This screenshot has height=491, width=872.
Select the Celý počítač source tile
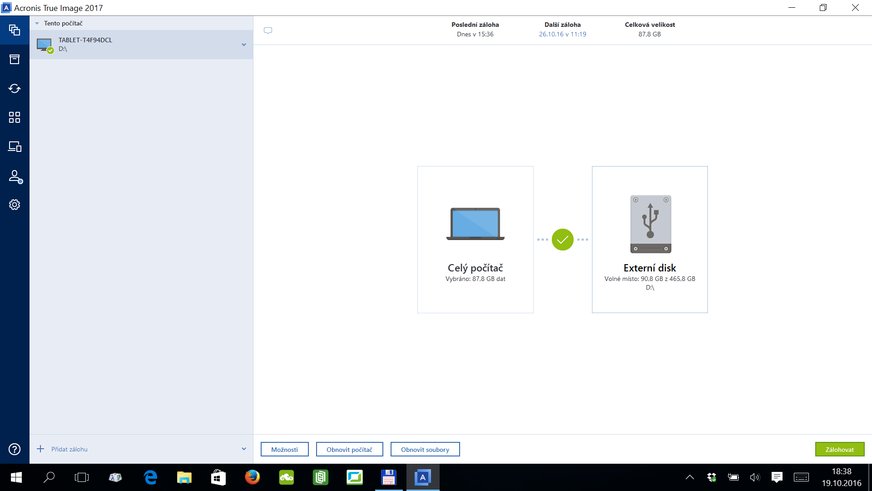[475, 239]
